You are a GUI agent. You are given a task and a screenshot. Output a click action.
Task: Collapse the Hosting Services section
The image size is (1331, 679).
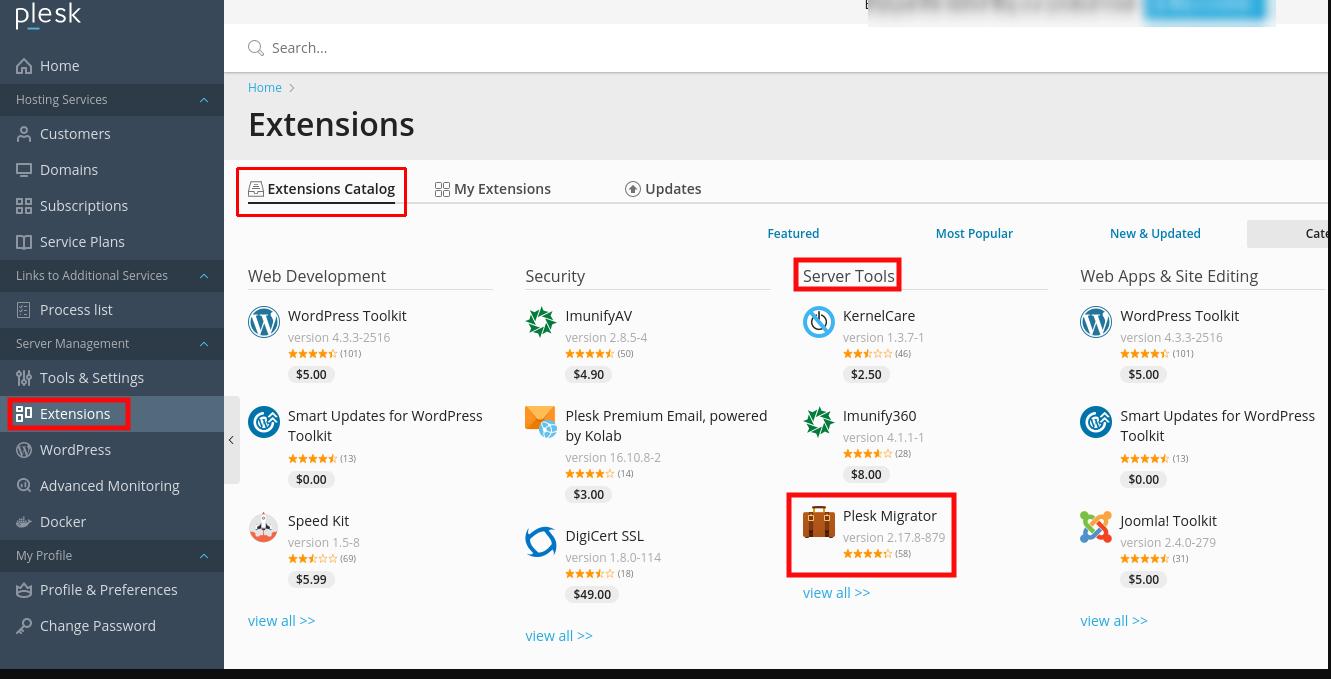coord(204,100)
